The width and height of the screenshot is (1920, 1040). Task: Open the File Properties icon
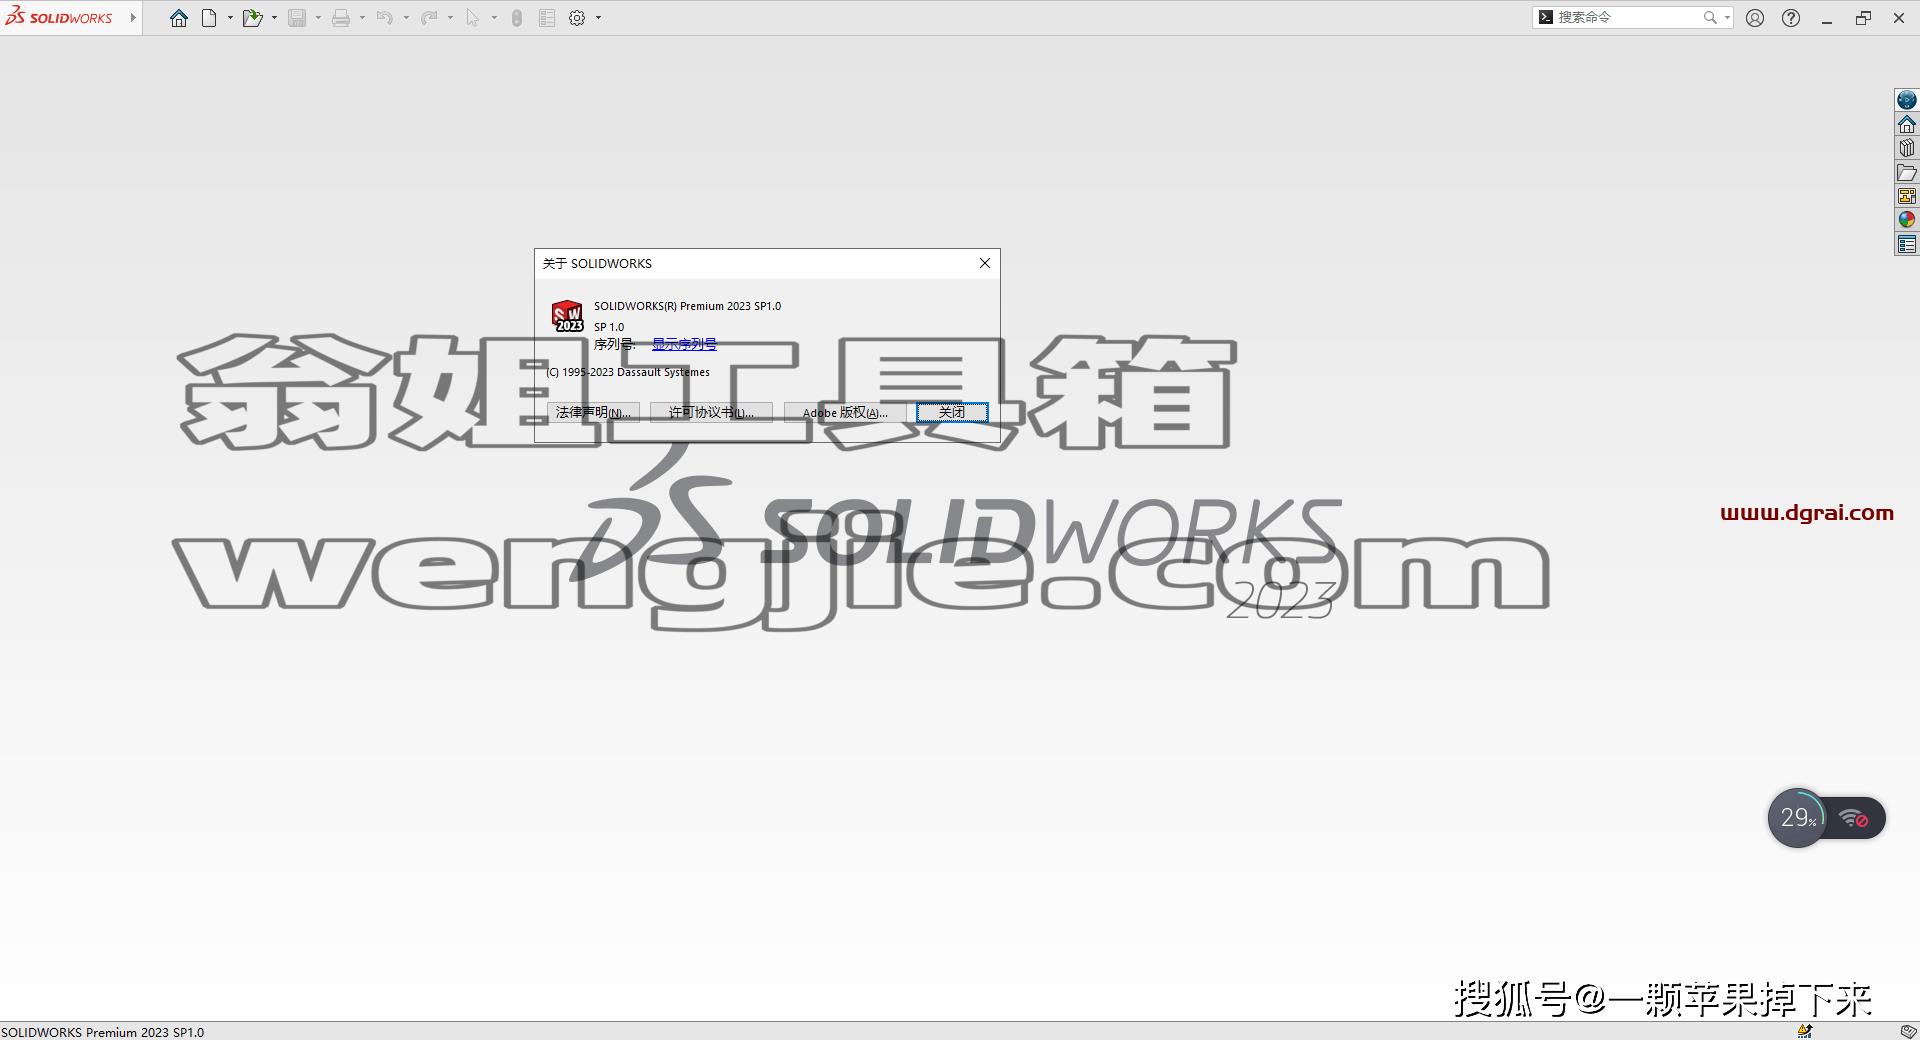pyautogui.click(x=547, y=18)
